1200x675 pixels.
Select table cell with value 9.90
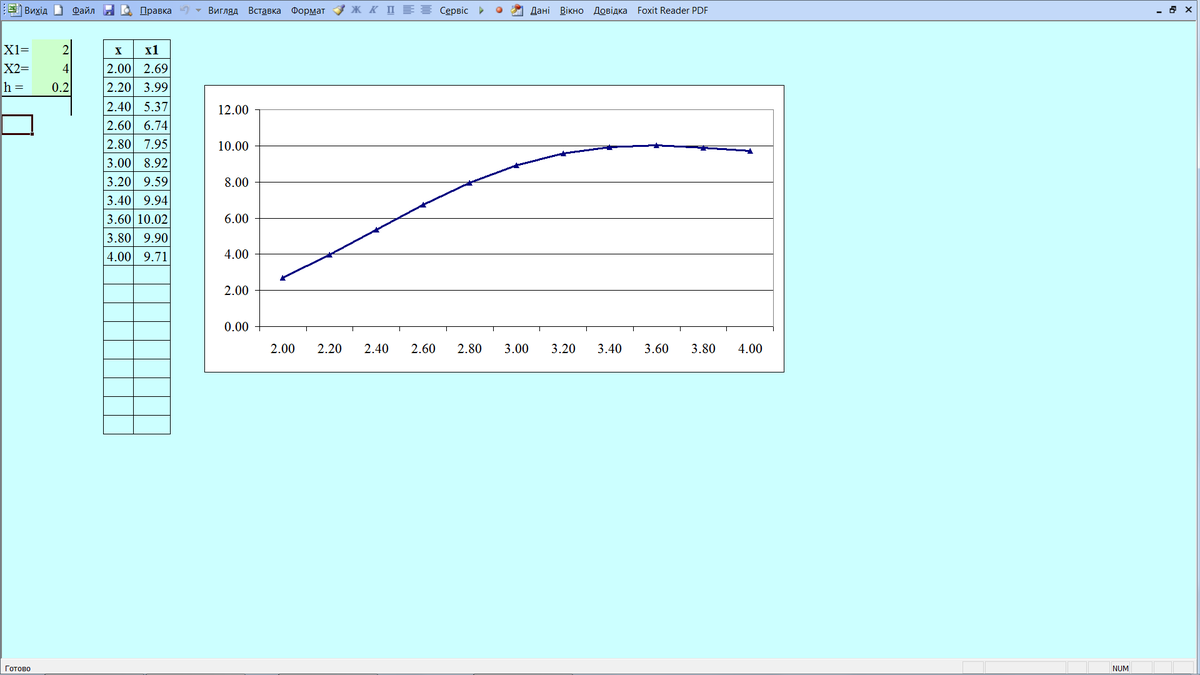point(152,238)
